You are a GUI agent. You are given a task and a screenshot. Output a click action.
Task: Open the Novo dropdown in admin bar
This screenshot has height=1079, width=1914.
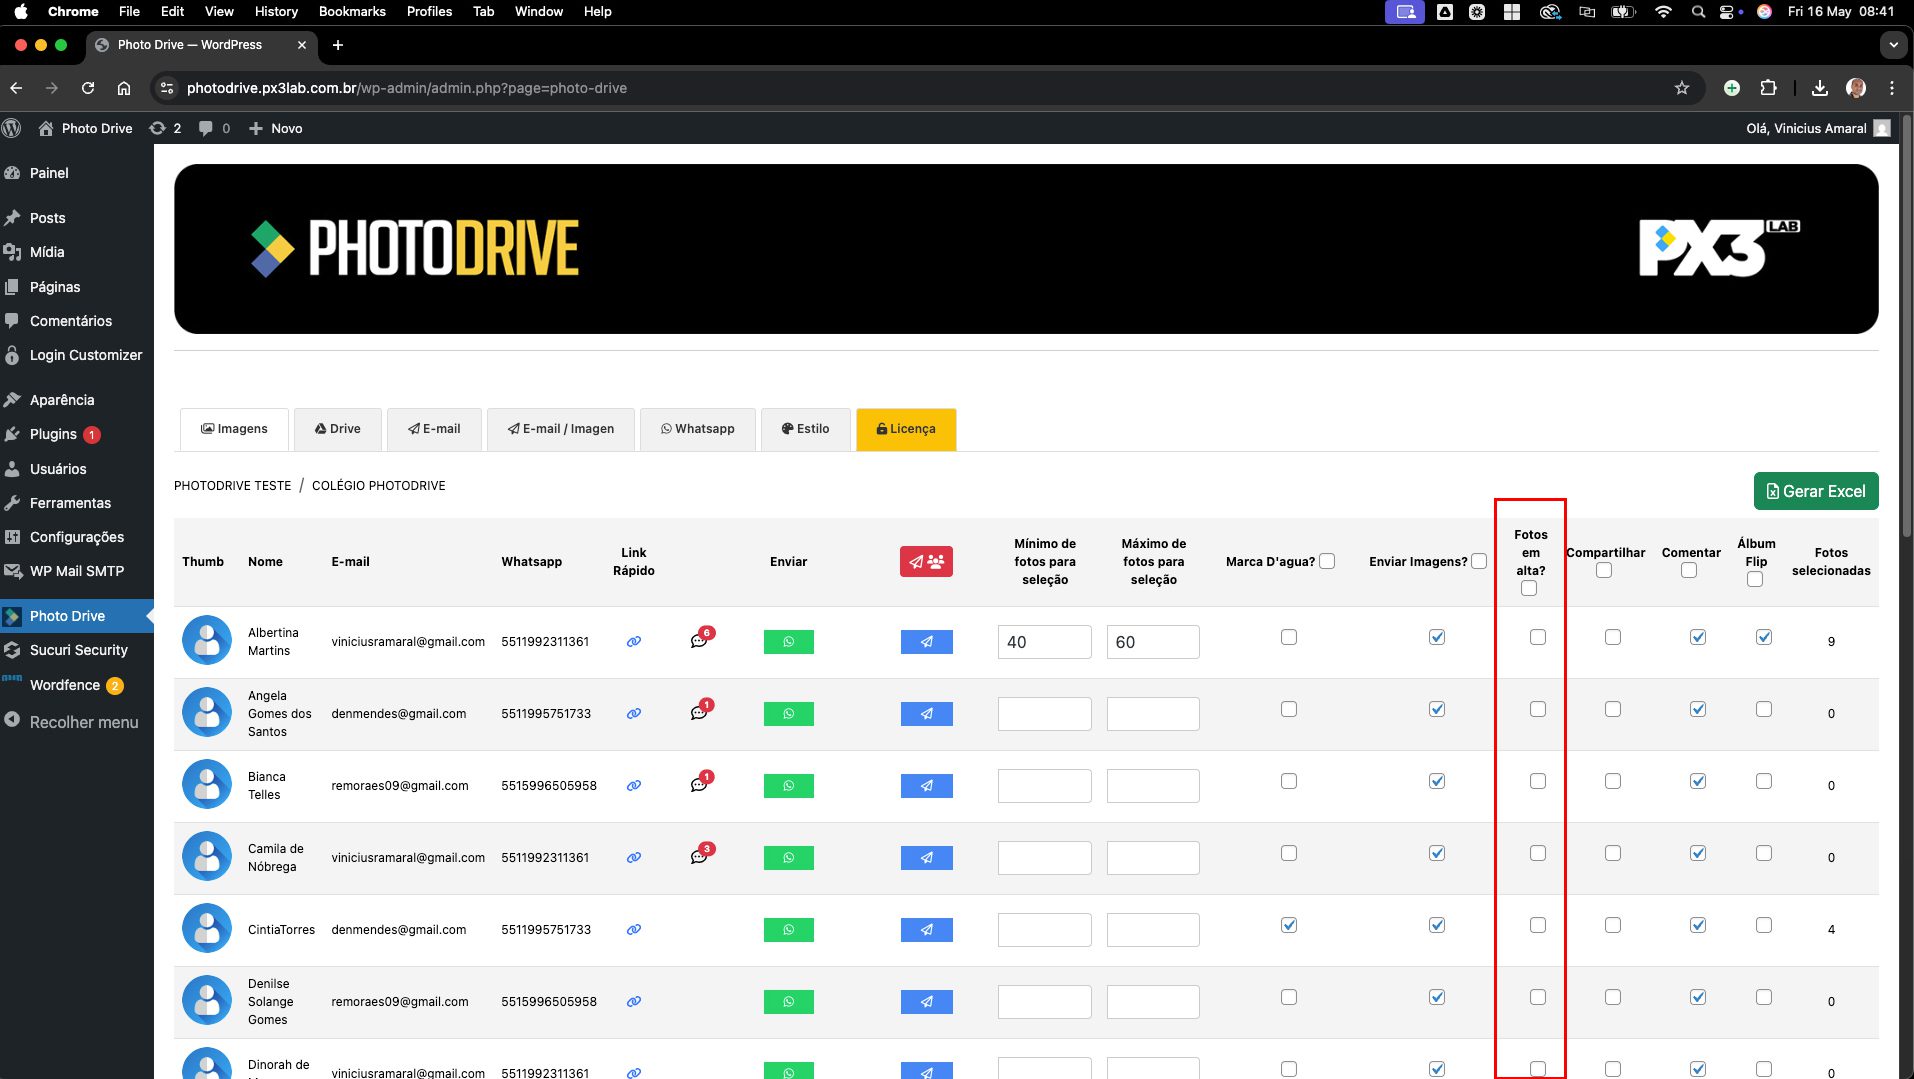276,128
